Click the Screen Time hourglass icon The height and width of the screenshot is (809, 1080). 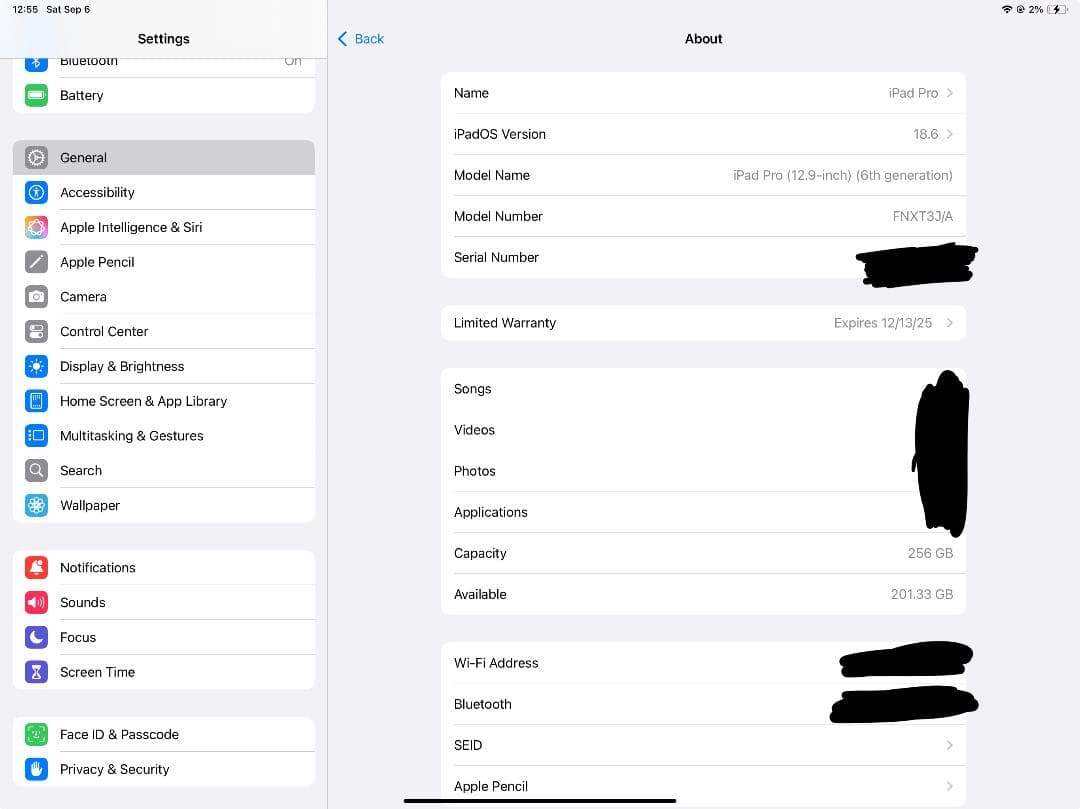pyautogui.click(x=36, y=672)
